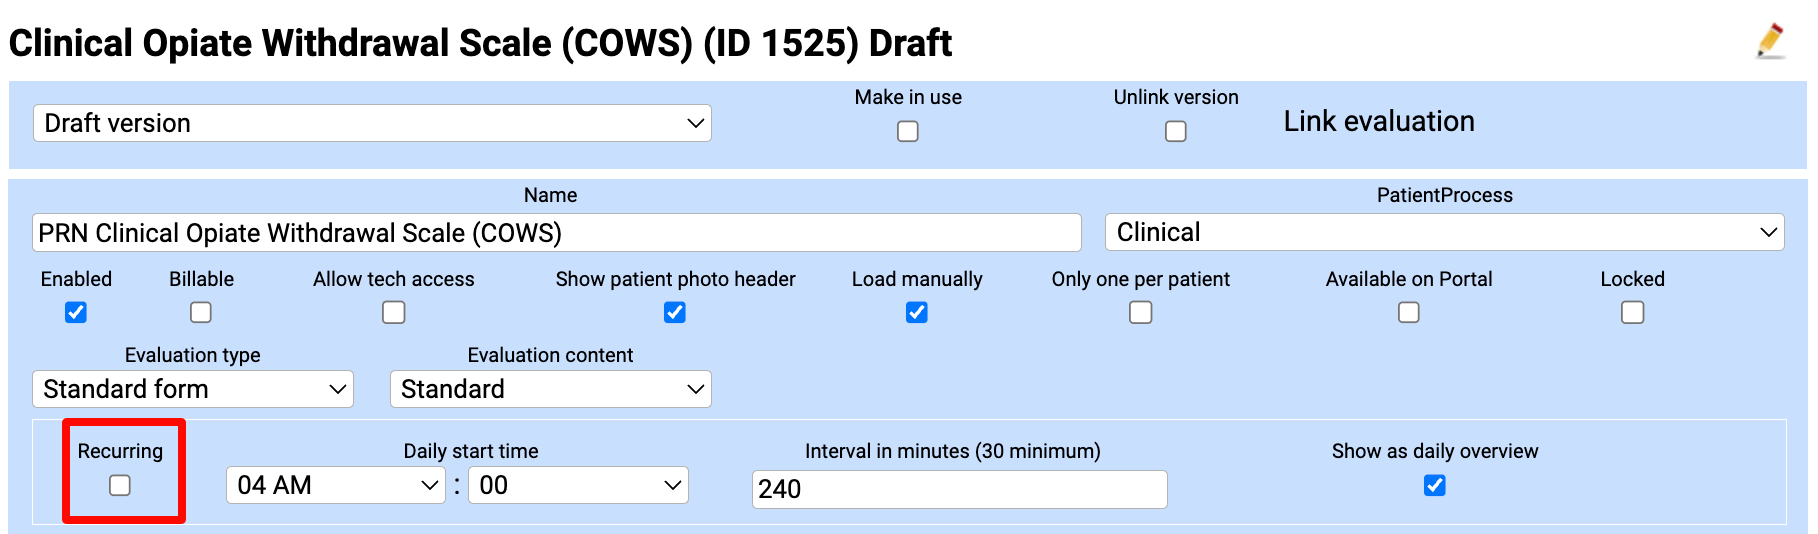Expand the PatientProcess Clinical dropdown
Viewport: 1818px width, 534px height.
pos(1443,232)
